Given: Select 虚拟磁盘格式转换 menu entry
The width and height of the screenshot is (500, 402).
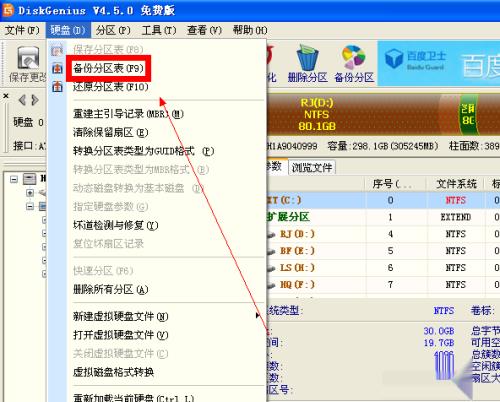Looking at the screenshot, I should (x=113, y=372).
